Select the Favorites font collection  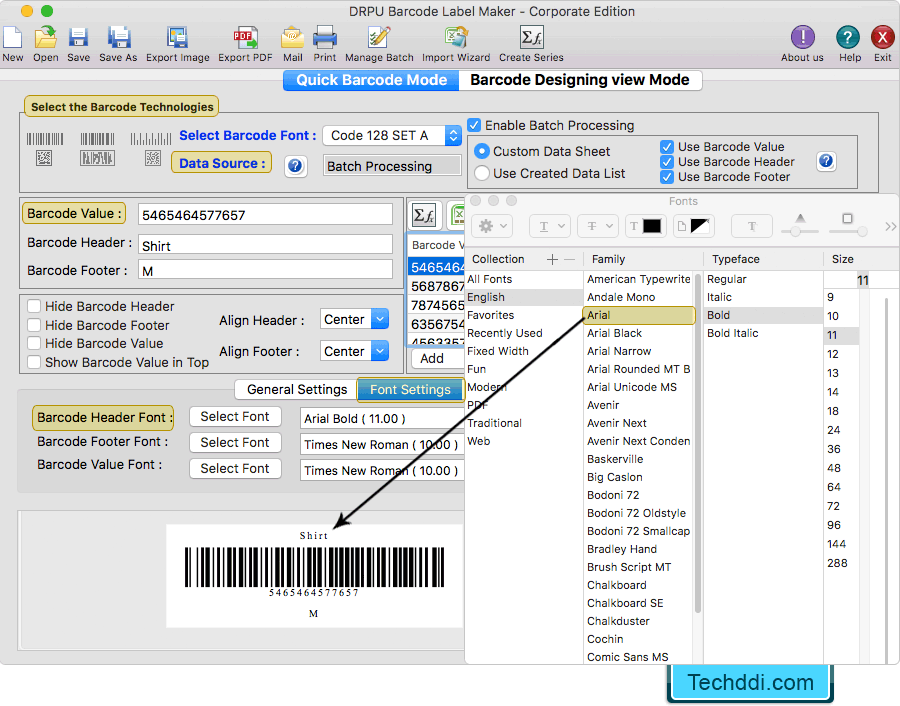(x=491, y=315)
